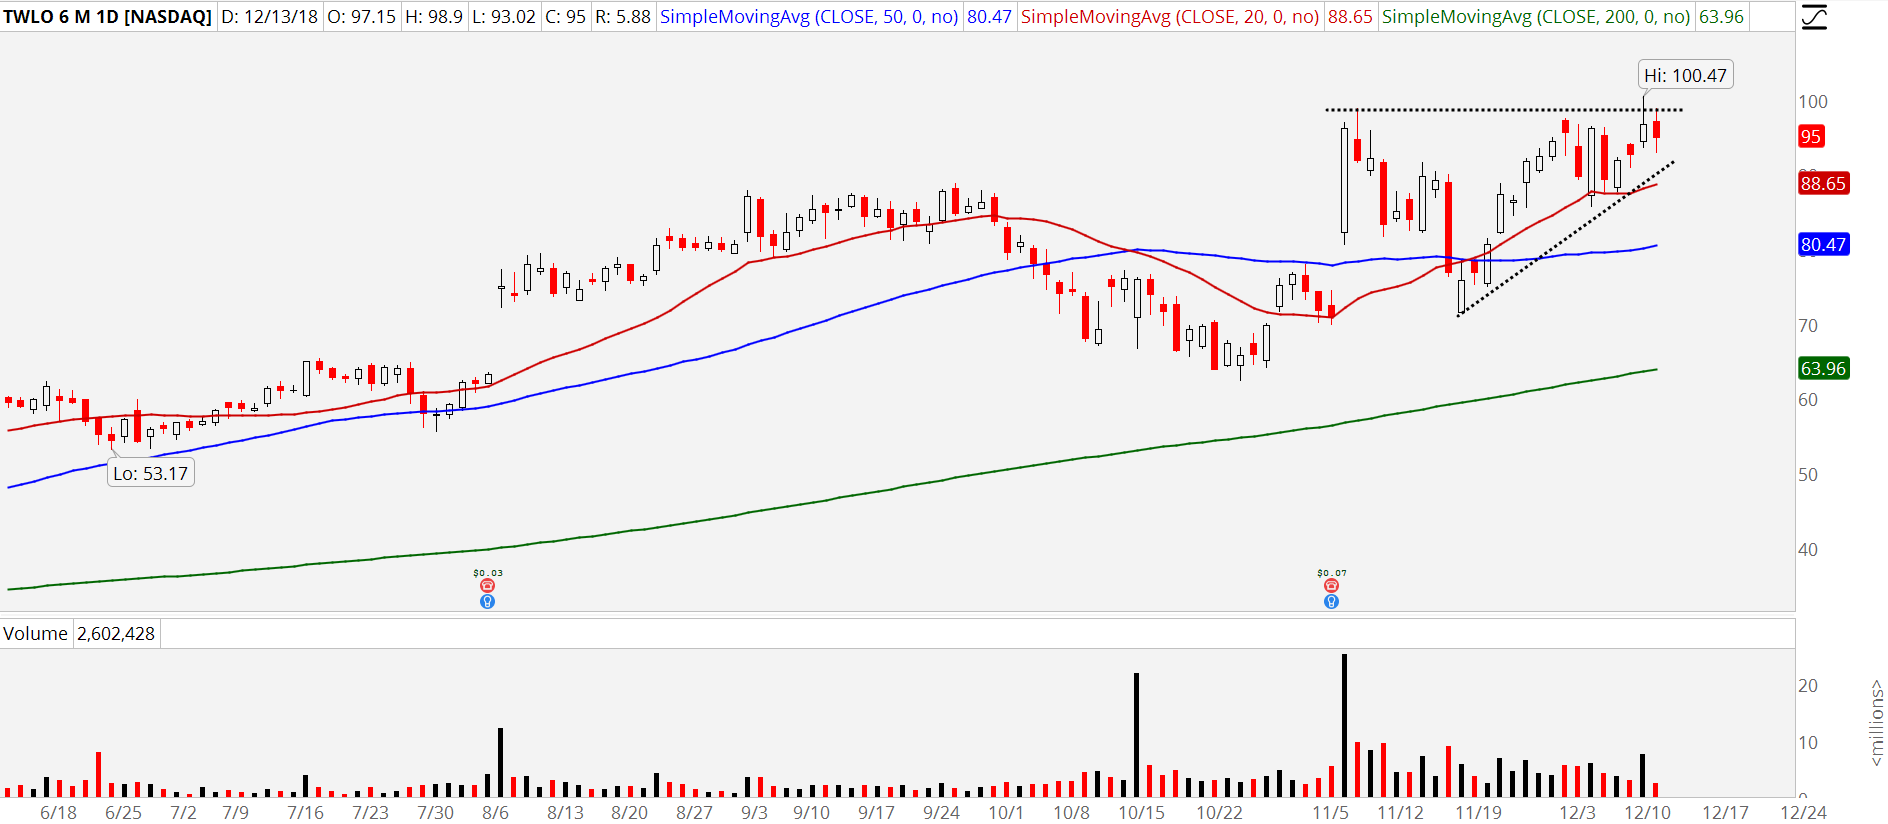
Task: Click the 70 price axis label
Action: [1808, 325]
